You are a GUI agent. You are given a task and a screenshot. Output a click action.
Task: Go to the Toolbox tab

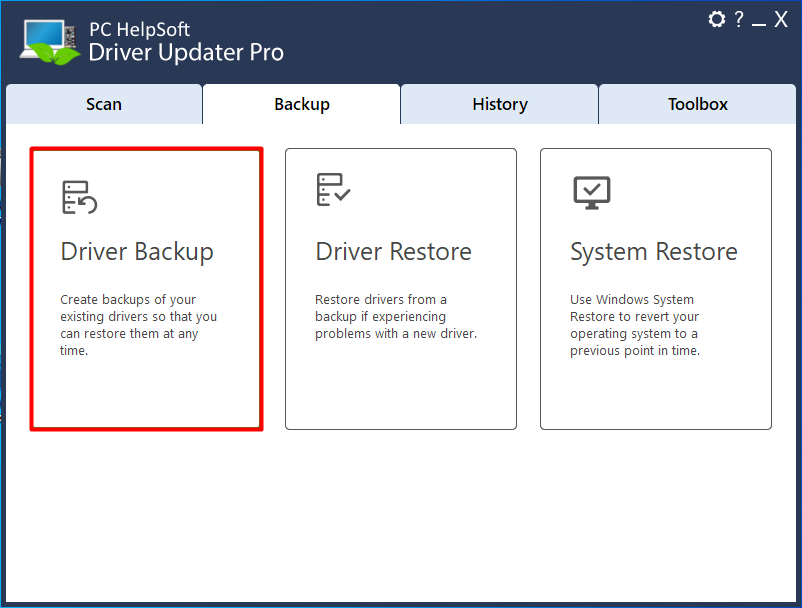[x=698, y=104]
